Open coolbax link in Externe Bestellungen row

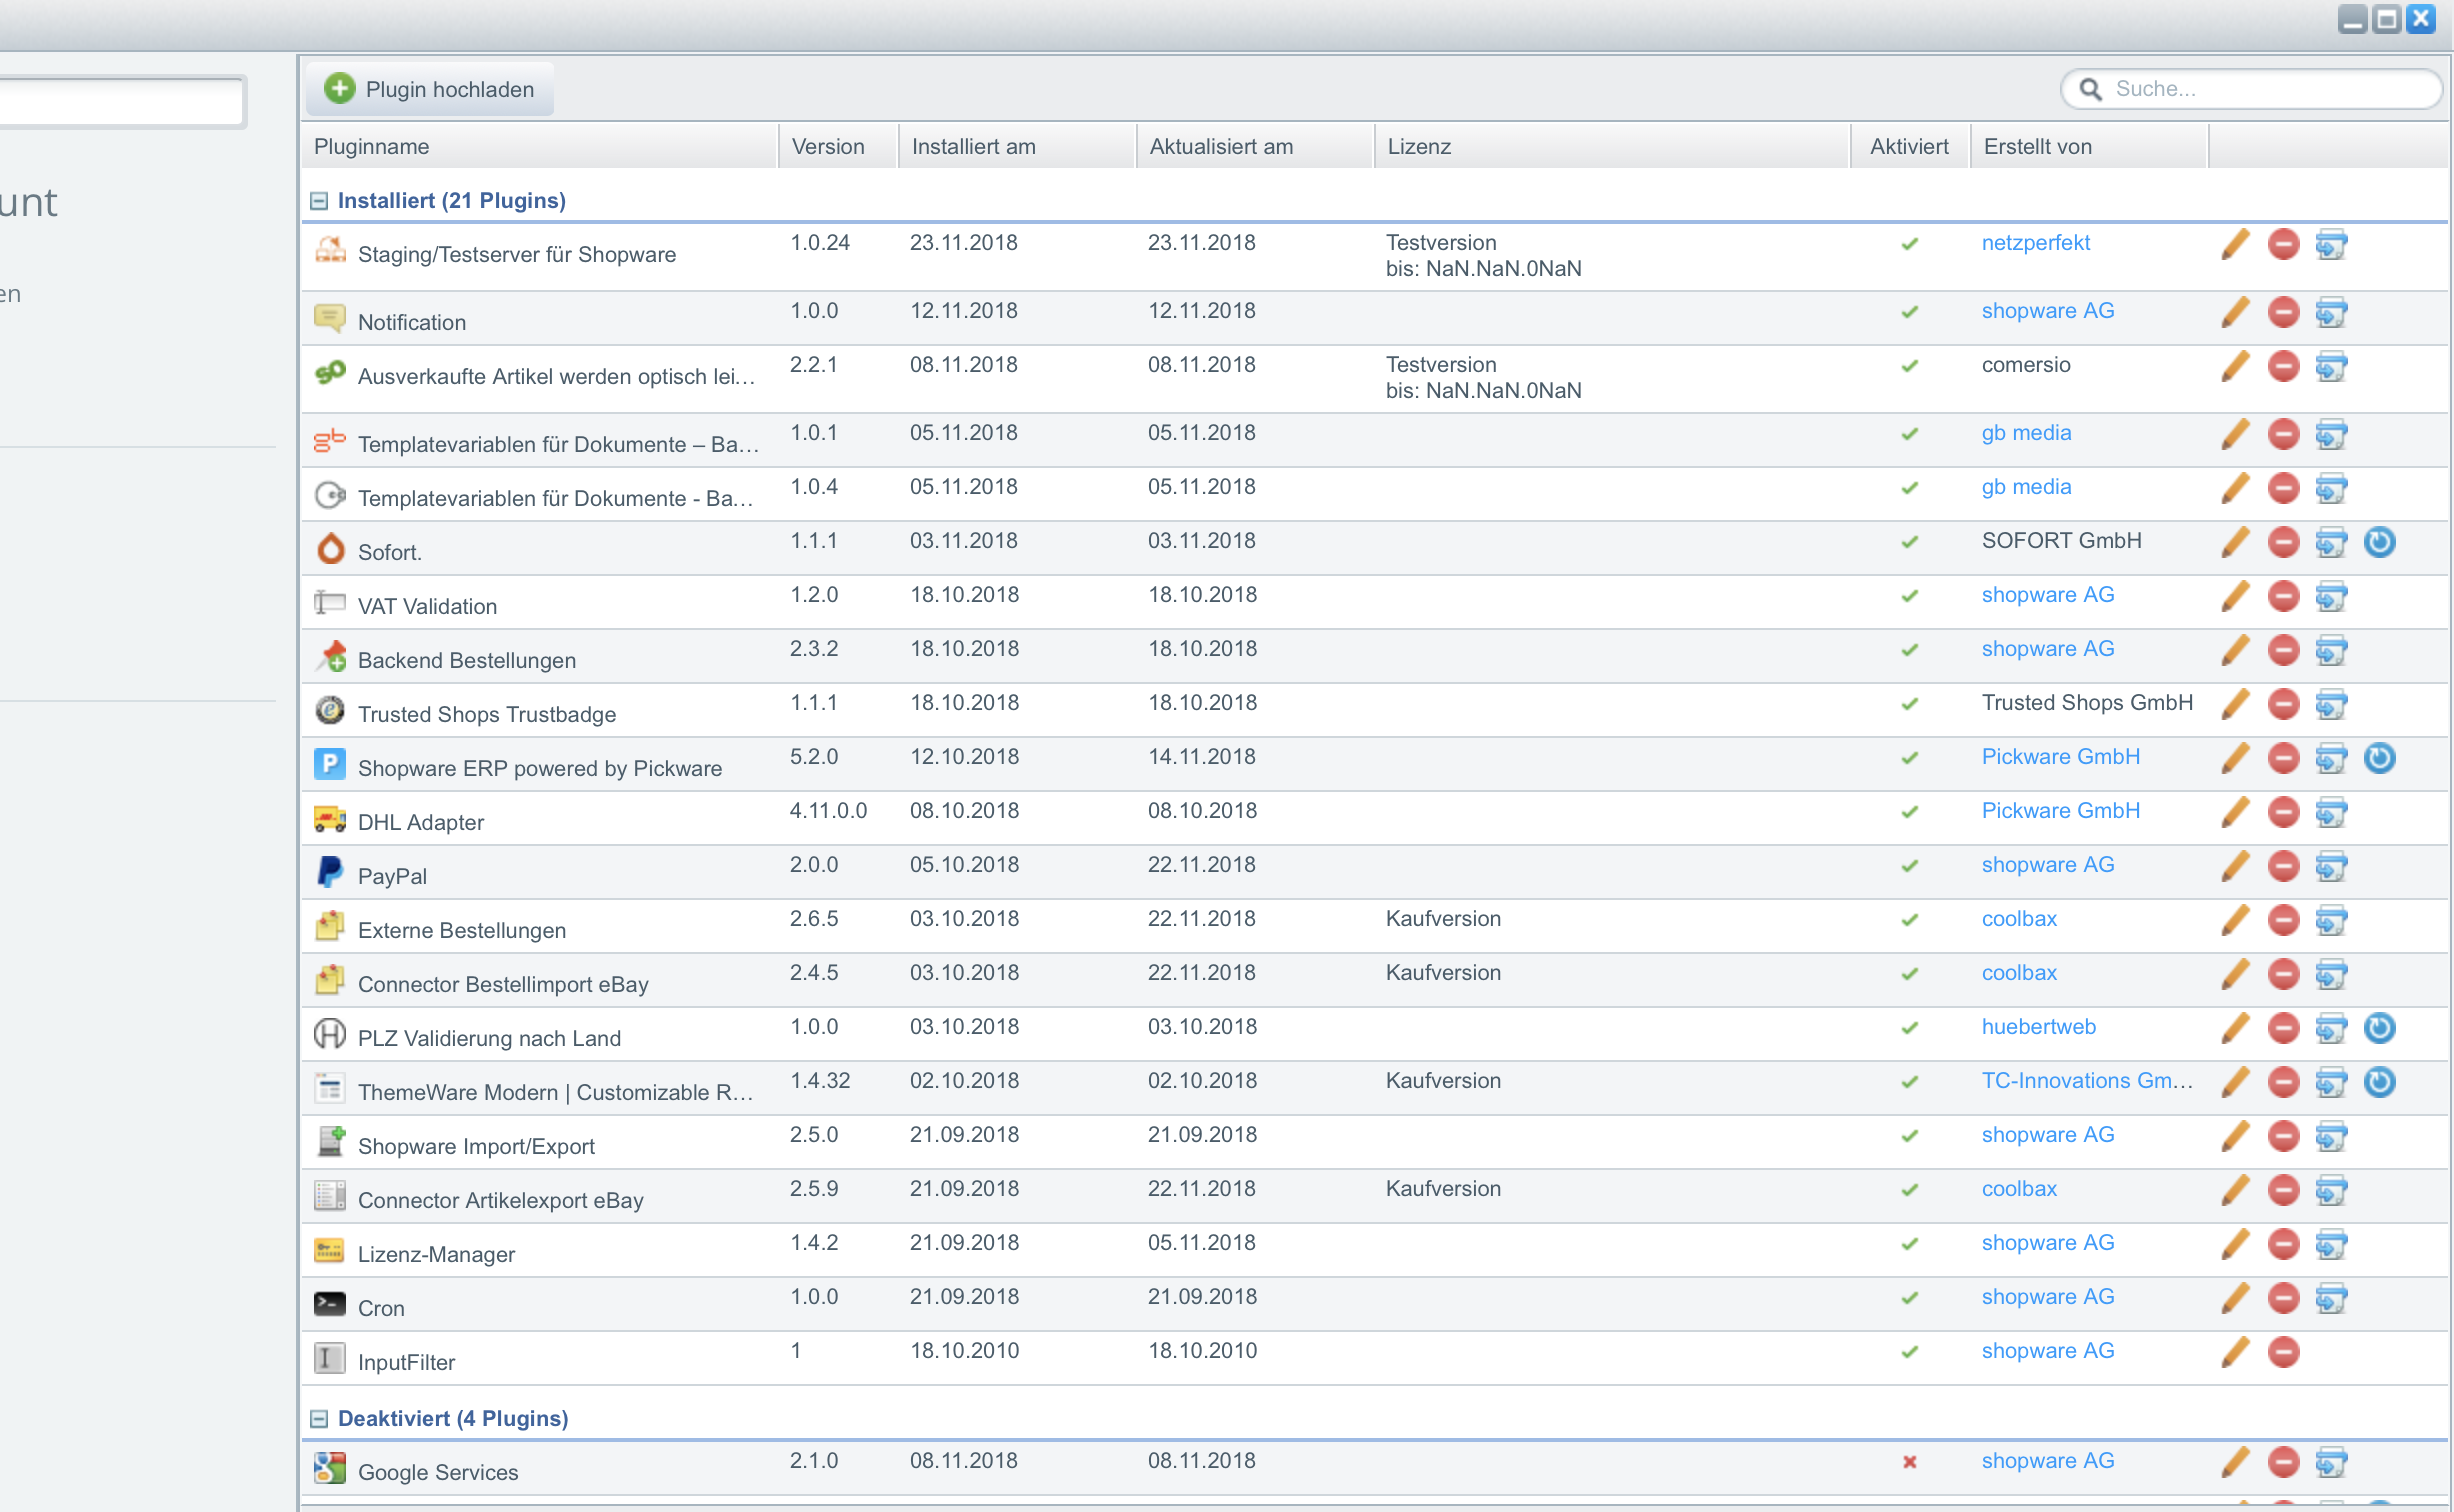2019,919
